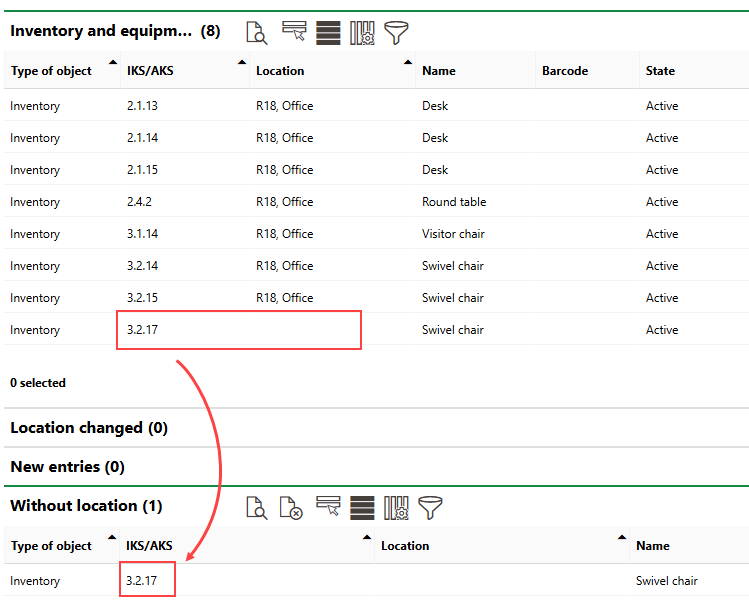The image size is (749, 610).
Task: Sort upper table by IKS/AKS column header
Action: pyautogui.click(x=143, y=71)
